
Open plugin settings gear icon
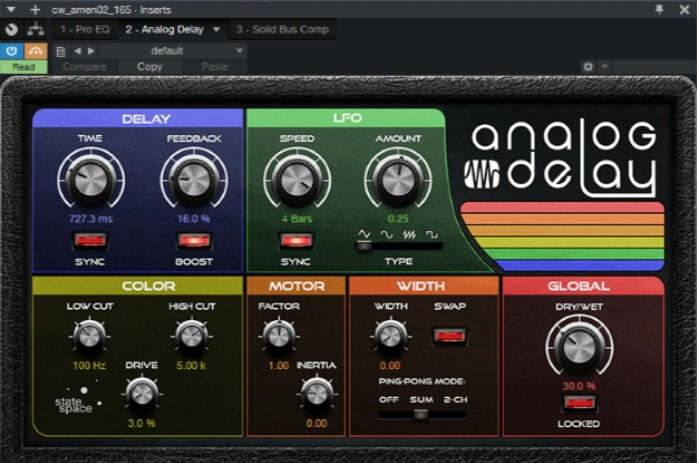pos(588,67)
